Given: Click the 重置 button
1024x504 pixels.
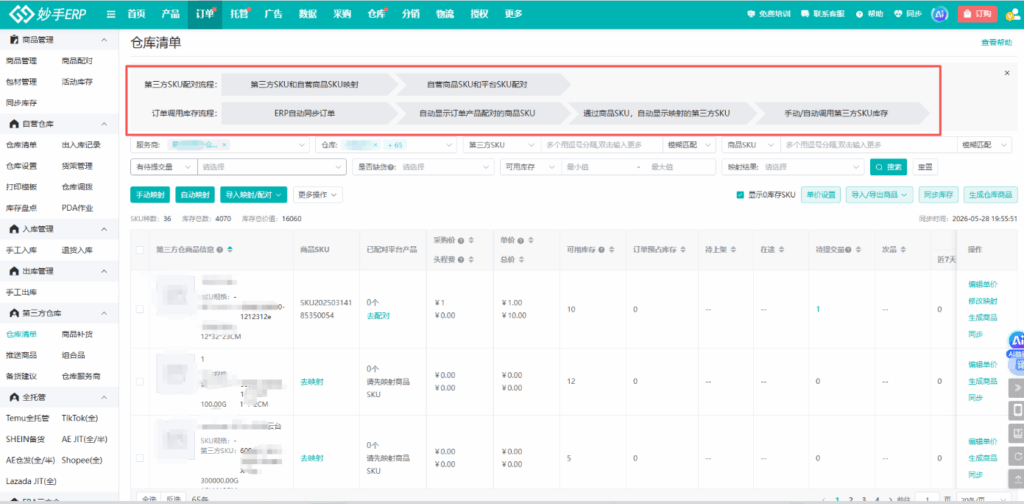Looking at the screenshot, I should 925,168.
